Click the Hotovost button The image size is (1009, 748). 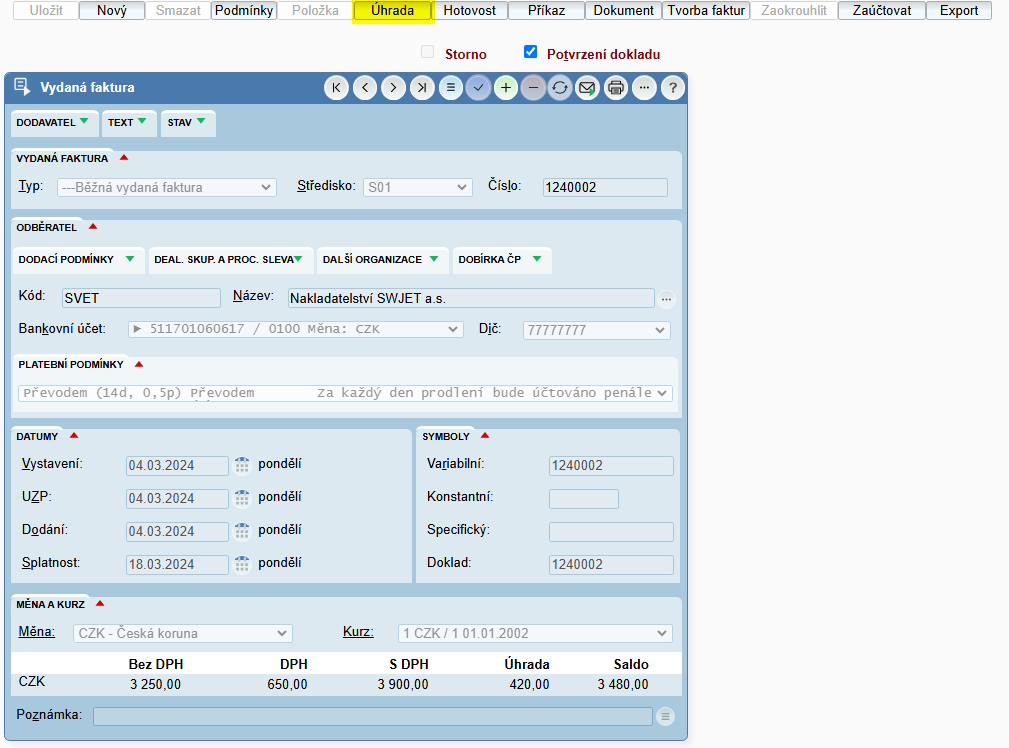pyautogui.click(x=470, y=10)
